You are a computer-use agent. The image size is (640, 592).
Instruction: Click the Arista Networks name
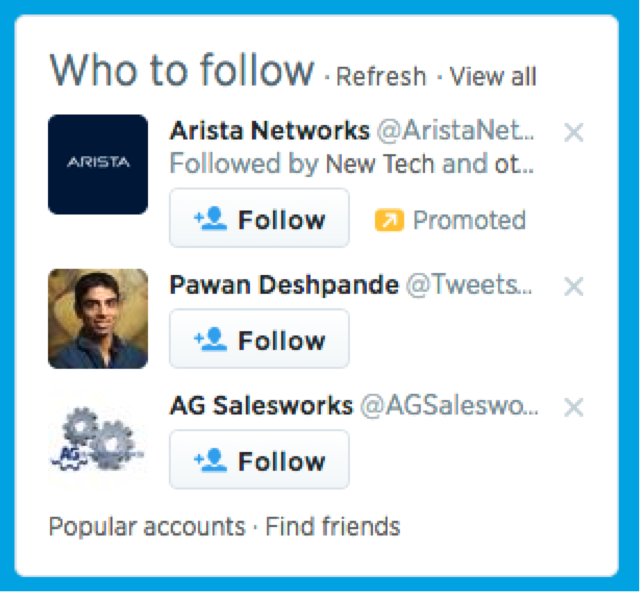[270, 131]
